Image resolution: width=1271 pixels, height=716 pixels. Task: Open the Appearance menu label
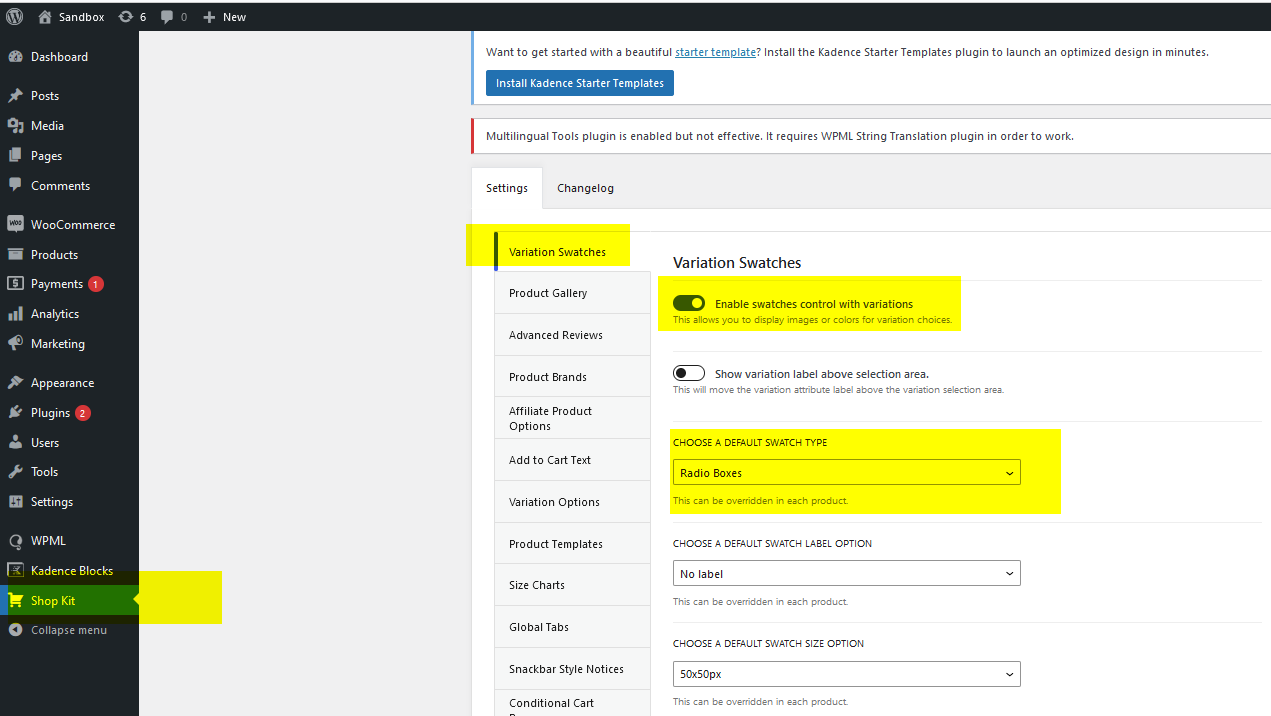(x=62, y=383)
